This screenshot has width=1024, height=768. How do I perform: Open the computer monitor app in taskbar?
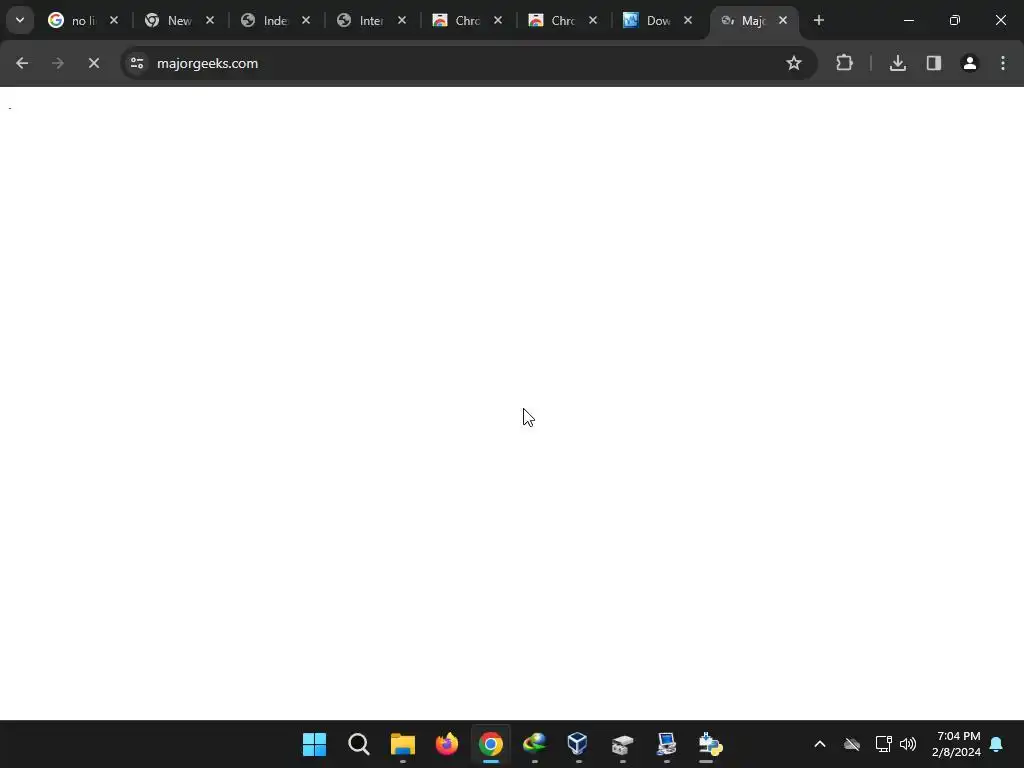click(666, 744)
